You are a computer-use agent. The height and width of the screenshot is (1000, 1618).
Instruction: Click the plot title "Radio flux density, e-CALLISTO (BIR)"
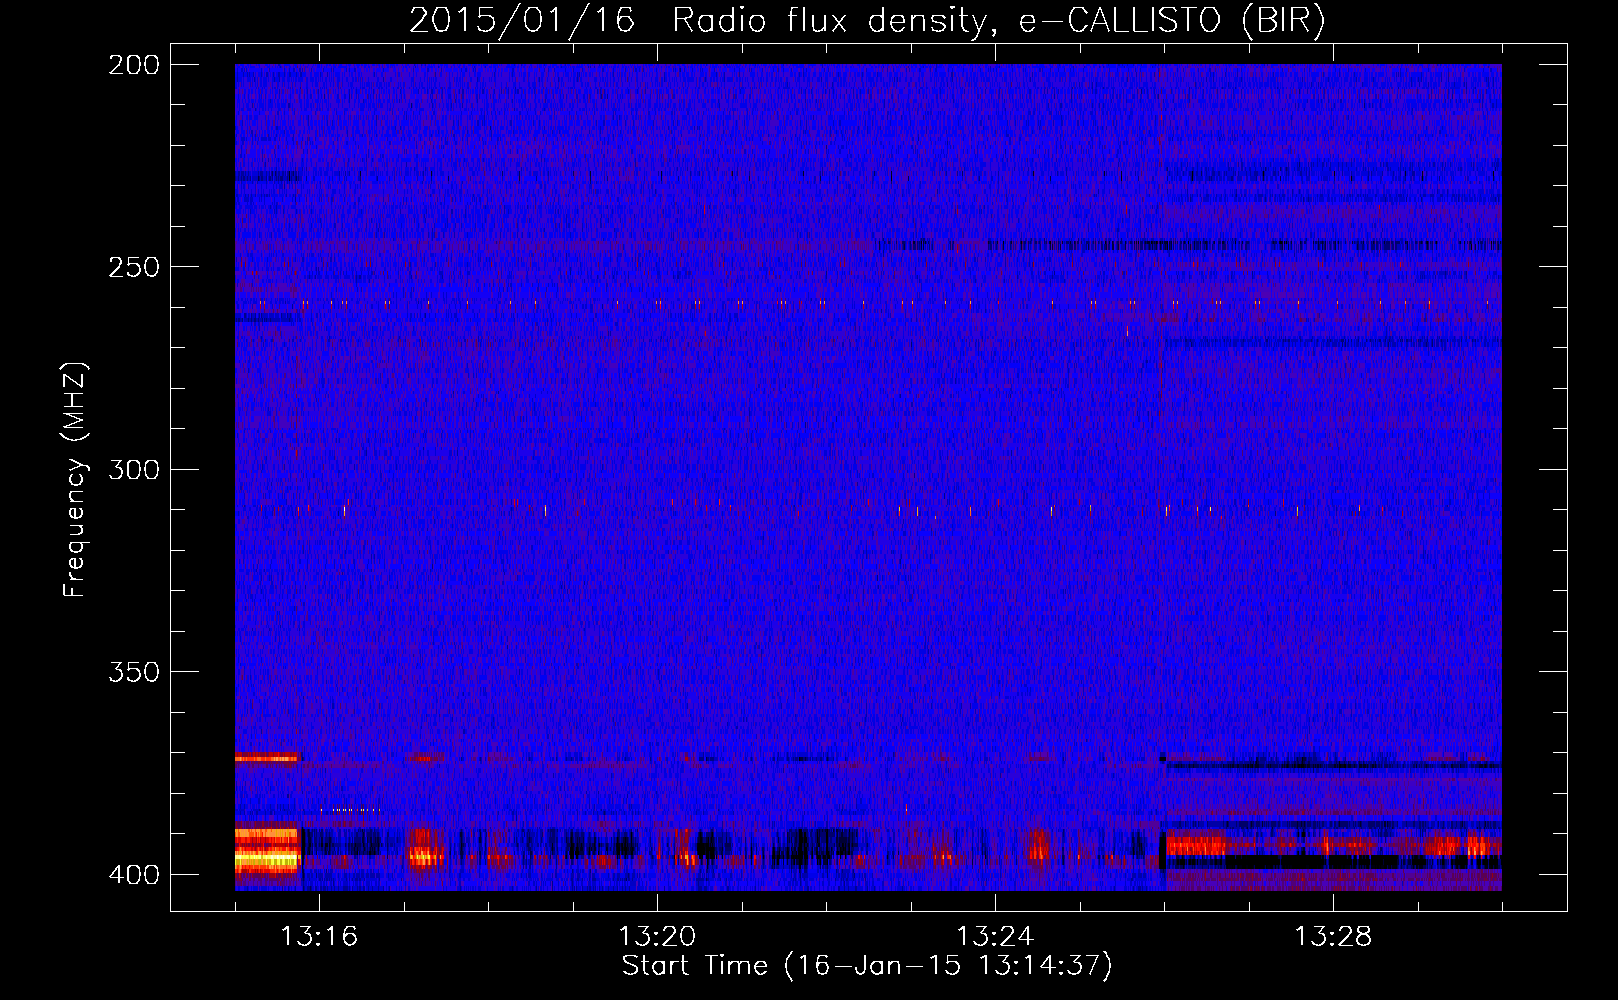pyautogui.click(x=998, y=21)
